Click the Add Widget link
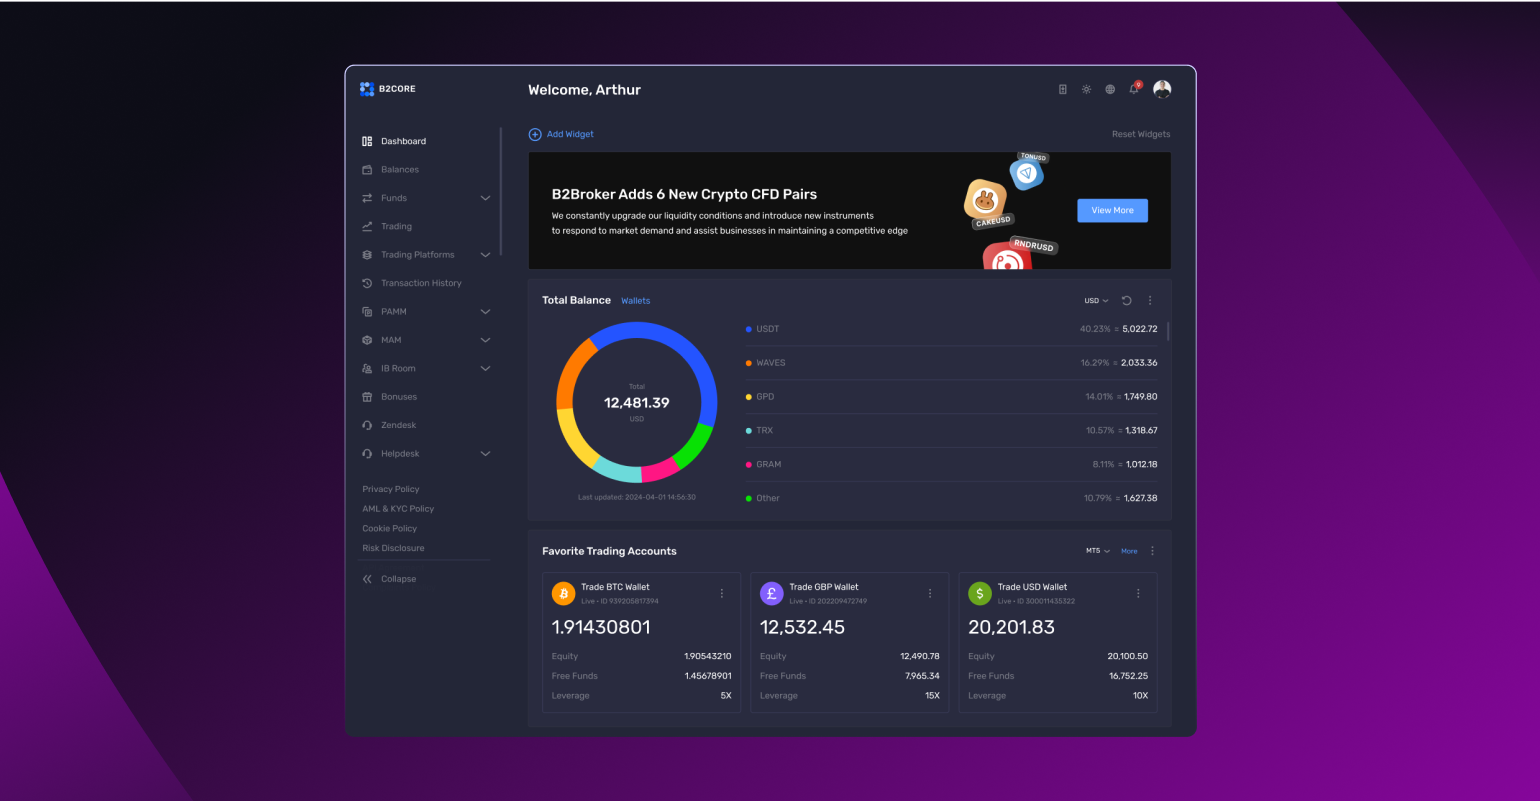1540x801 pixels. (x=570, y=134)
